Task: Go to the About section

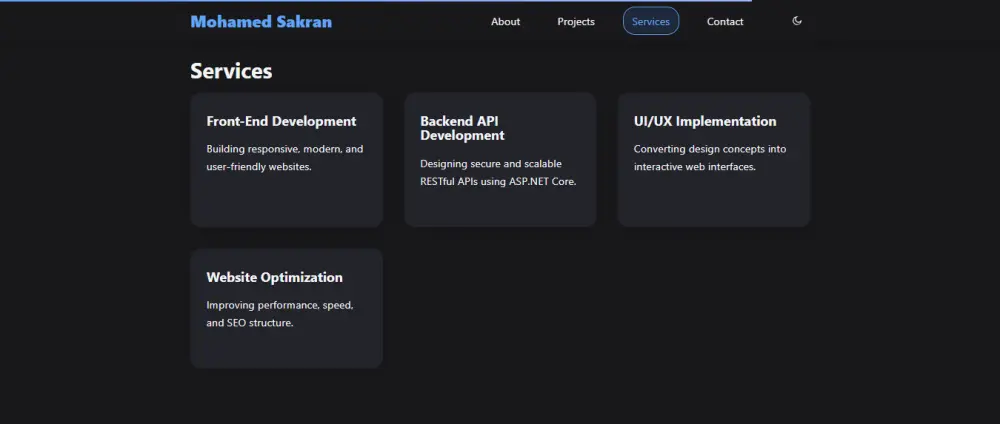Action: click(x=505, y=22)
